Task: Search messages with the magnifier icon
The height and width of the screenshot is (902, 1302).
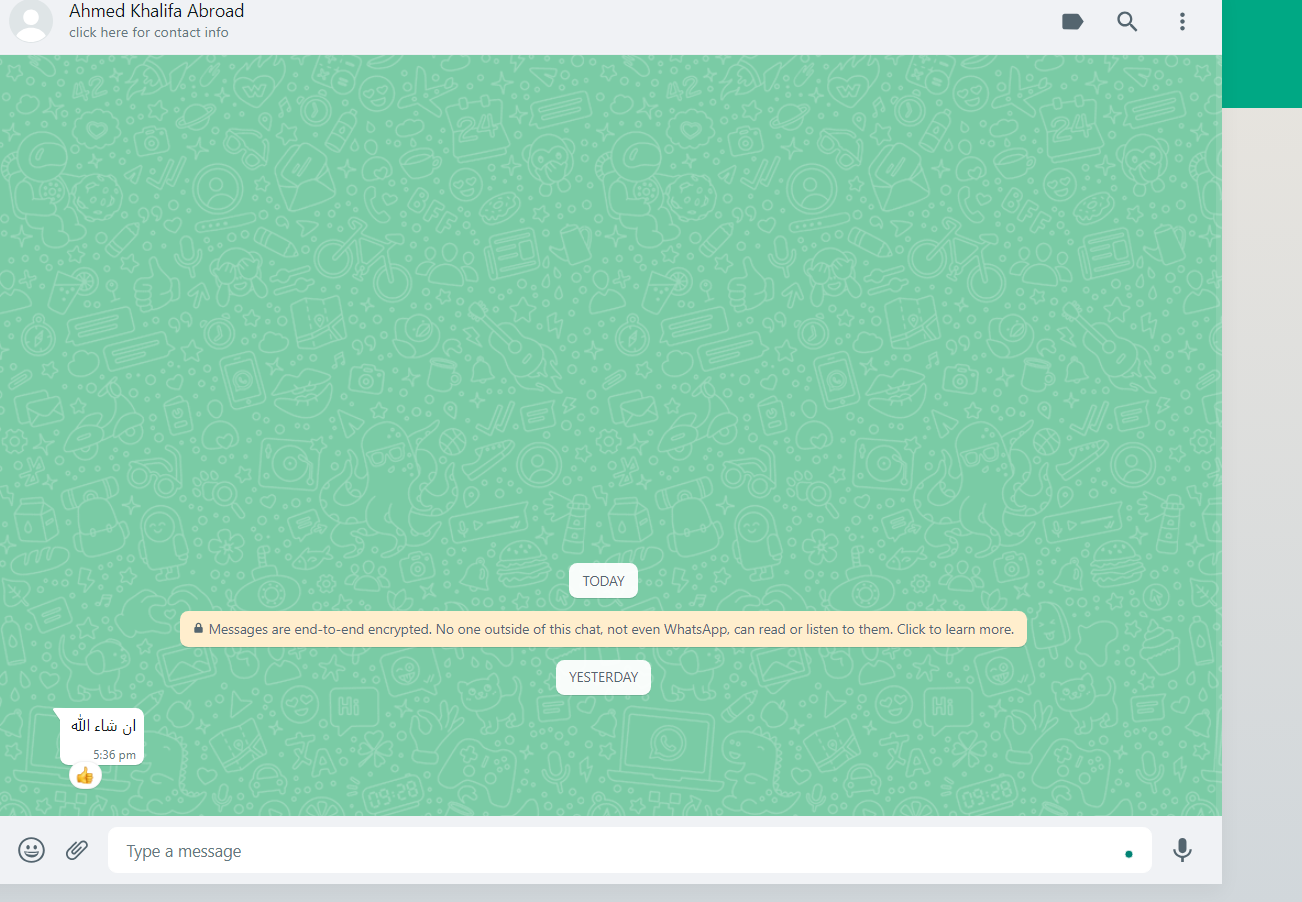Action: tap(1127, 21)
